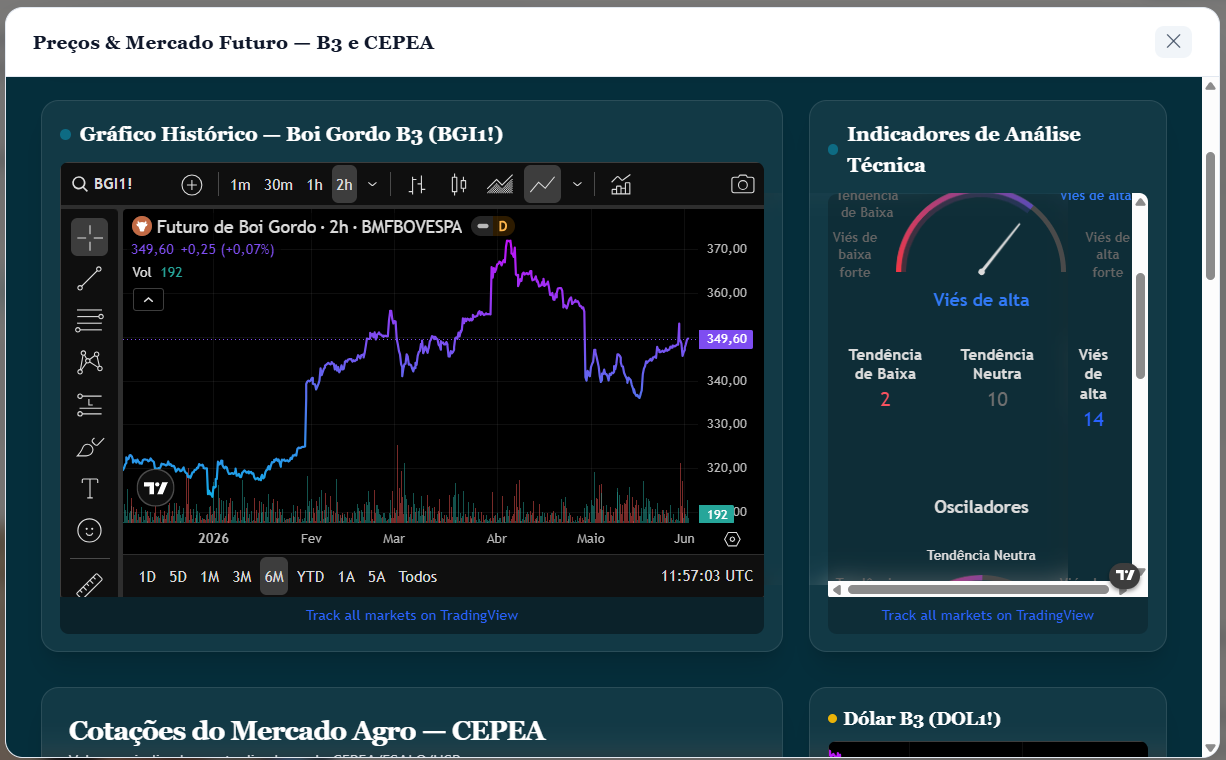1226x760 pixels.
Task: Click the TradingView logo in indicators widget
Action: click(1125, 575)
